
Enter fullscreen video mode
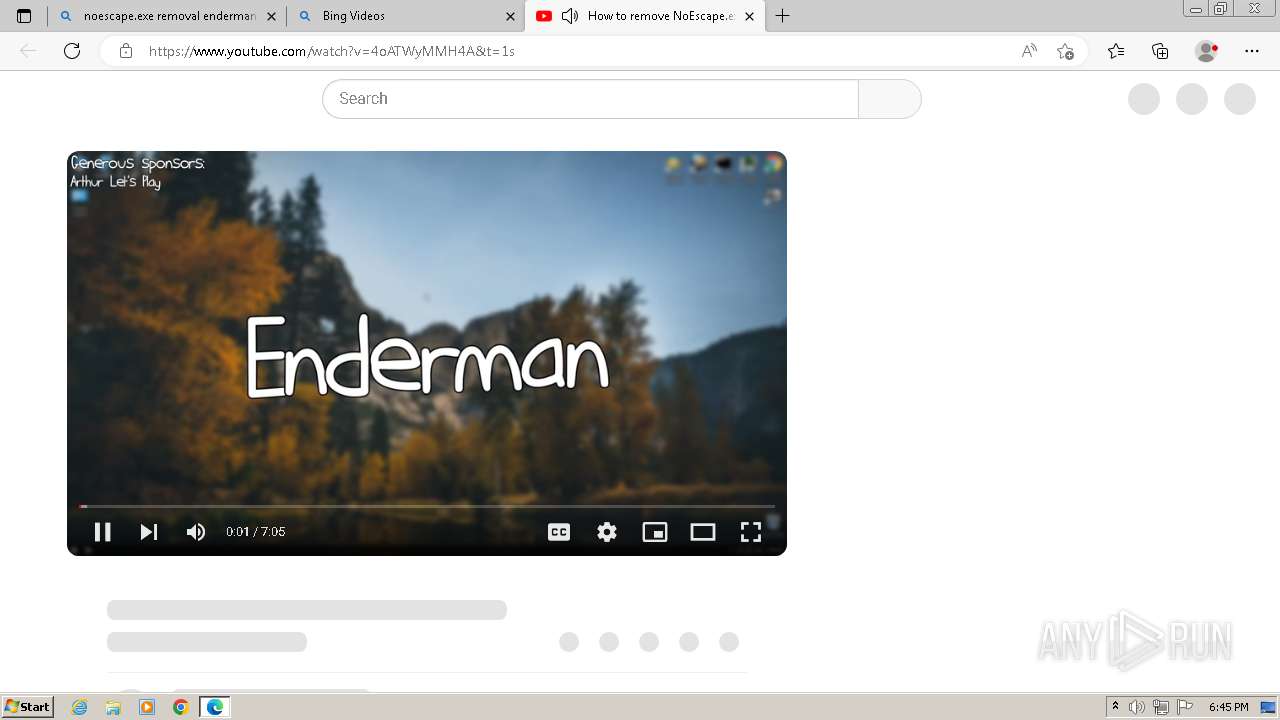(751, 532)
